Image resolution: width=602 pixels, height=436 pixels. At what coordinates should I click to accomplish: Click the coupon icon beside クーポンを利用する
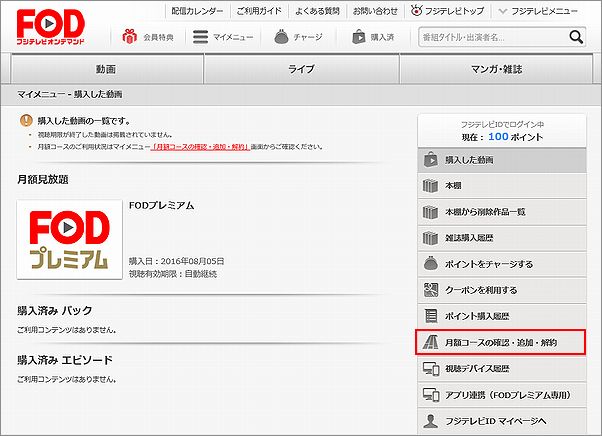(x=431, y=290)
